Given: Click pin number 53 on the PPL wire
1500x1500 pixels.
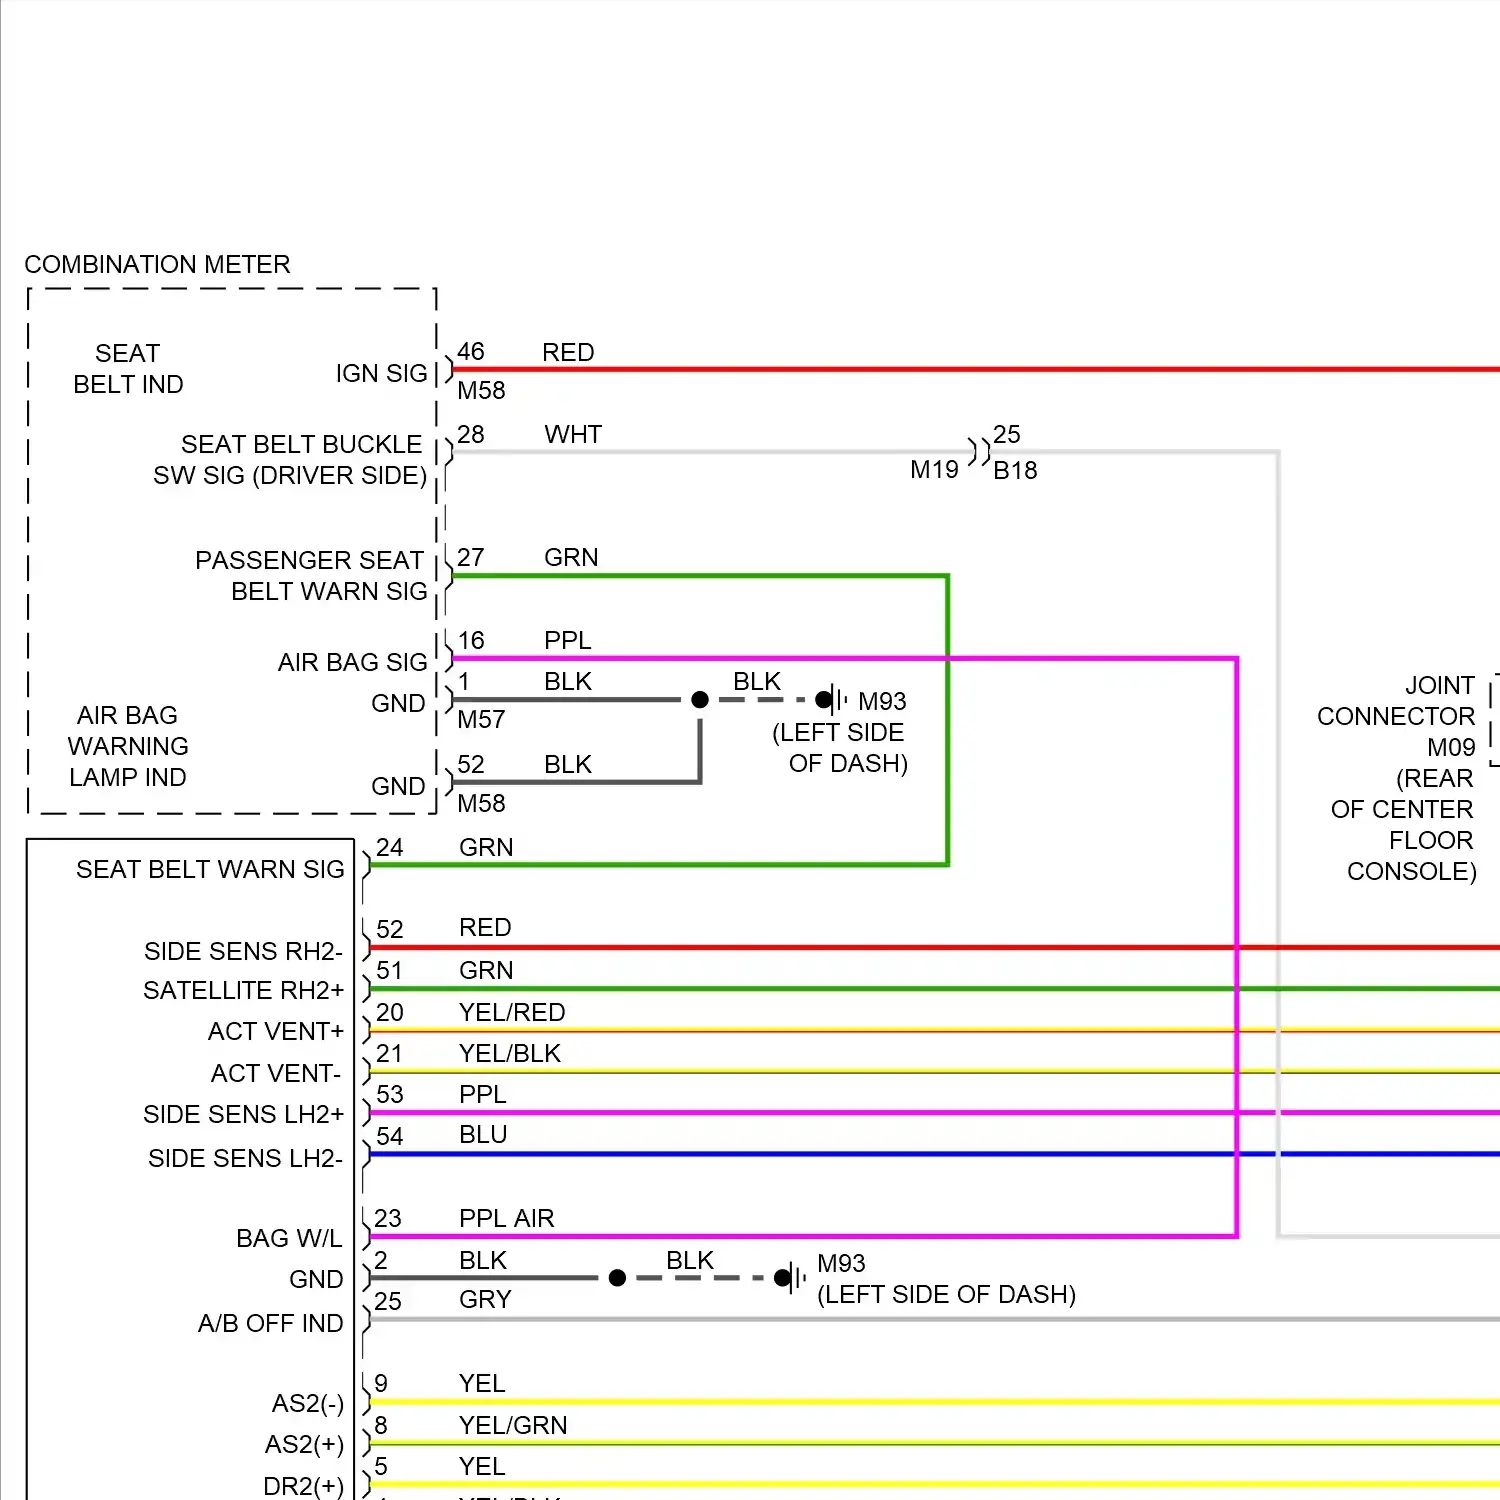Looking at the screenshot, I should [x=389, y=1094].
